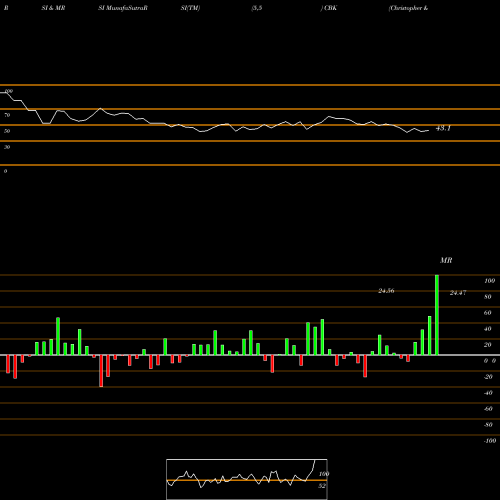Click the longest red bar in the MR histogram
Viewport: 500px width, 500px height.
pos(101,371)
